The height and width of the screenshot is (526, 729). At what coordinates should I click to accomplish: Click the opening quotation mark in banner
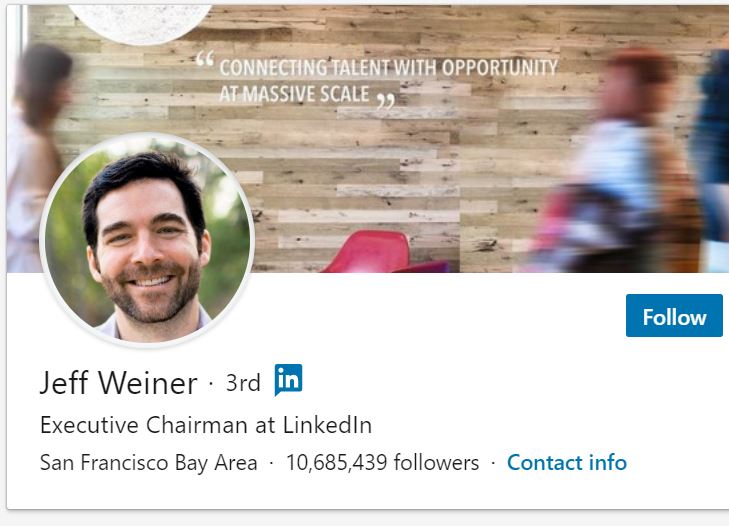(x=205, y=61)
